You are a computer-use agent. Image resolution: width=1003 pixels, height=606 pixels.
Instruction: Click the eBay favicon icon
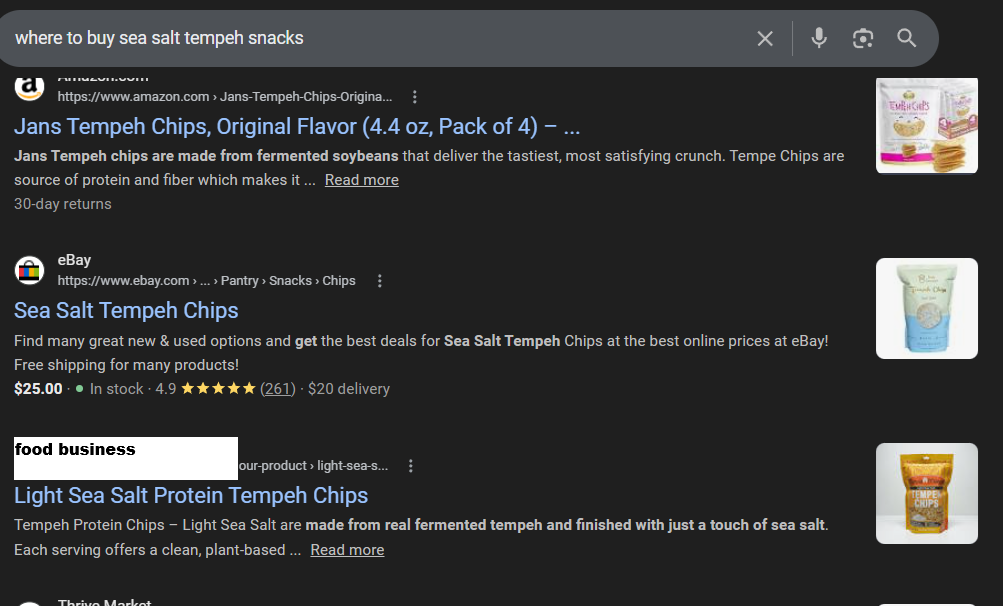coord(30,270)
